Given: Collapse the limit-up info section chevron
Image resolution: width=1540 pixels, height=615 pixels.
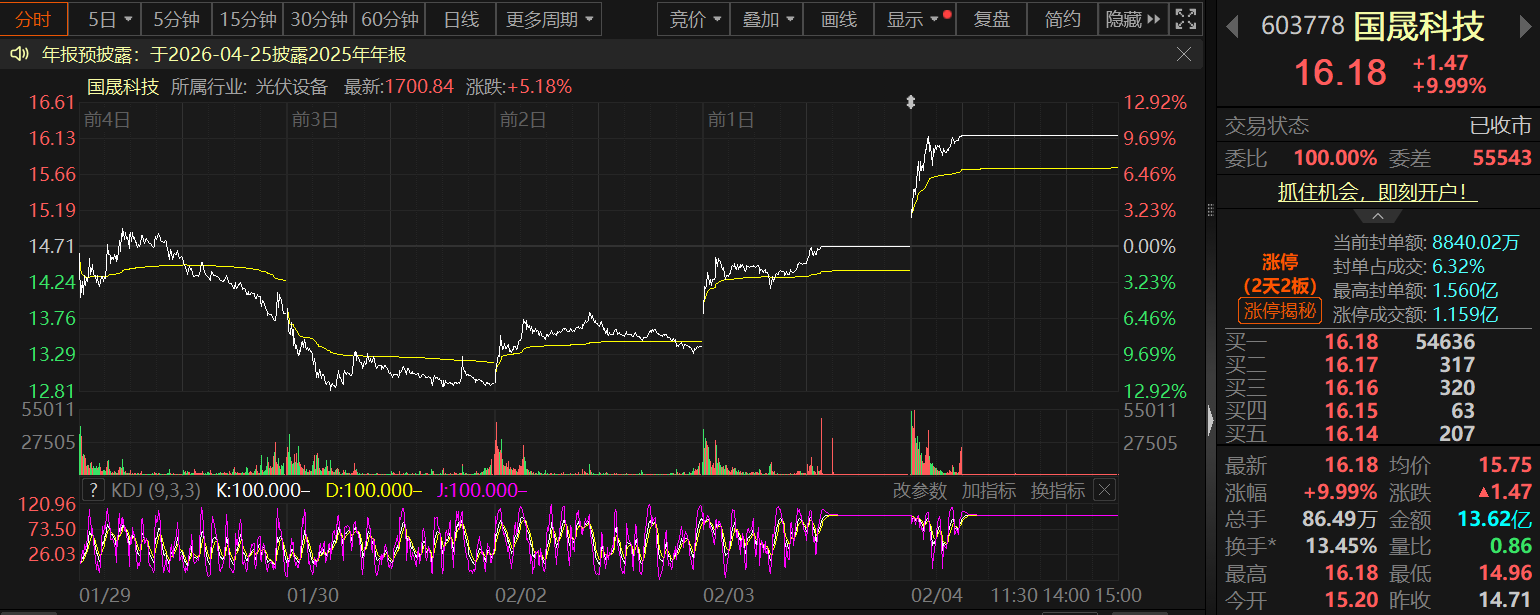Looking at the screenshot, I should [1377, 216].
